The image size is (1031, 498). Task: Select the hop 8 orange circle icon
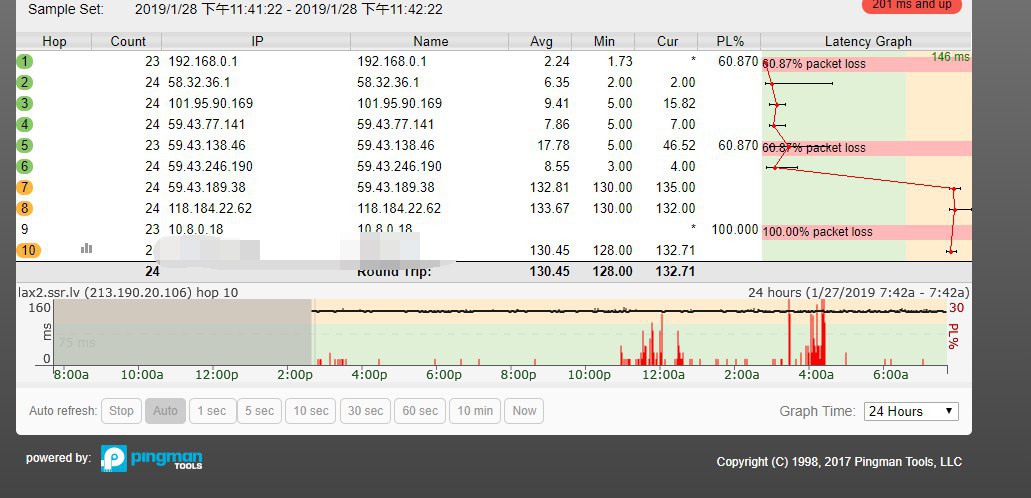pos(25,209)
